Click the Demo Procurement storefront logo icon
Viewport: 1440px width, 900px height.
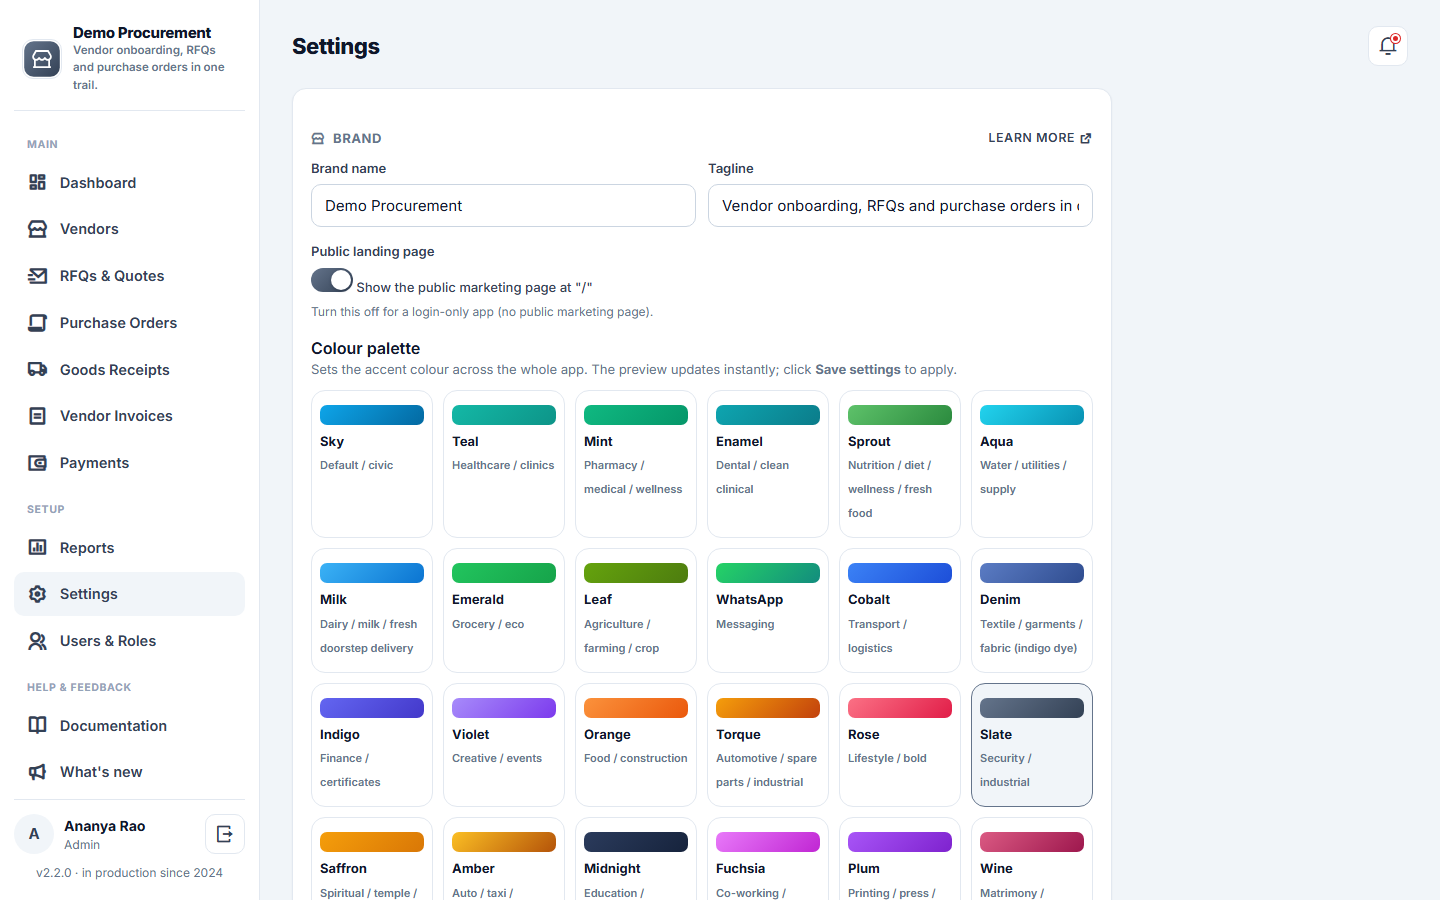tap(42, 59)
